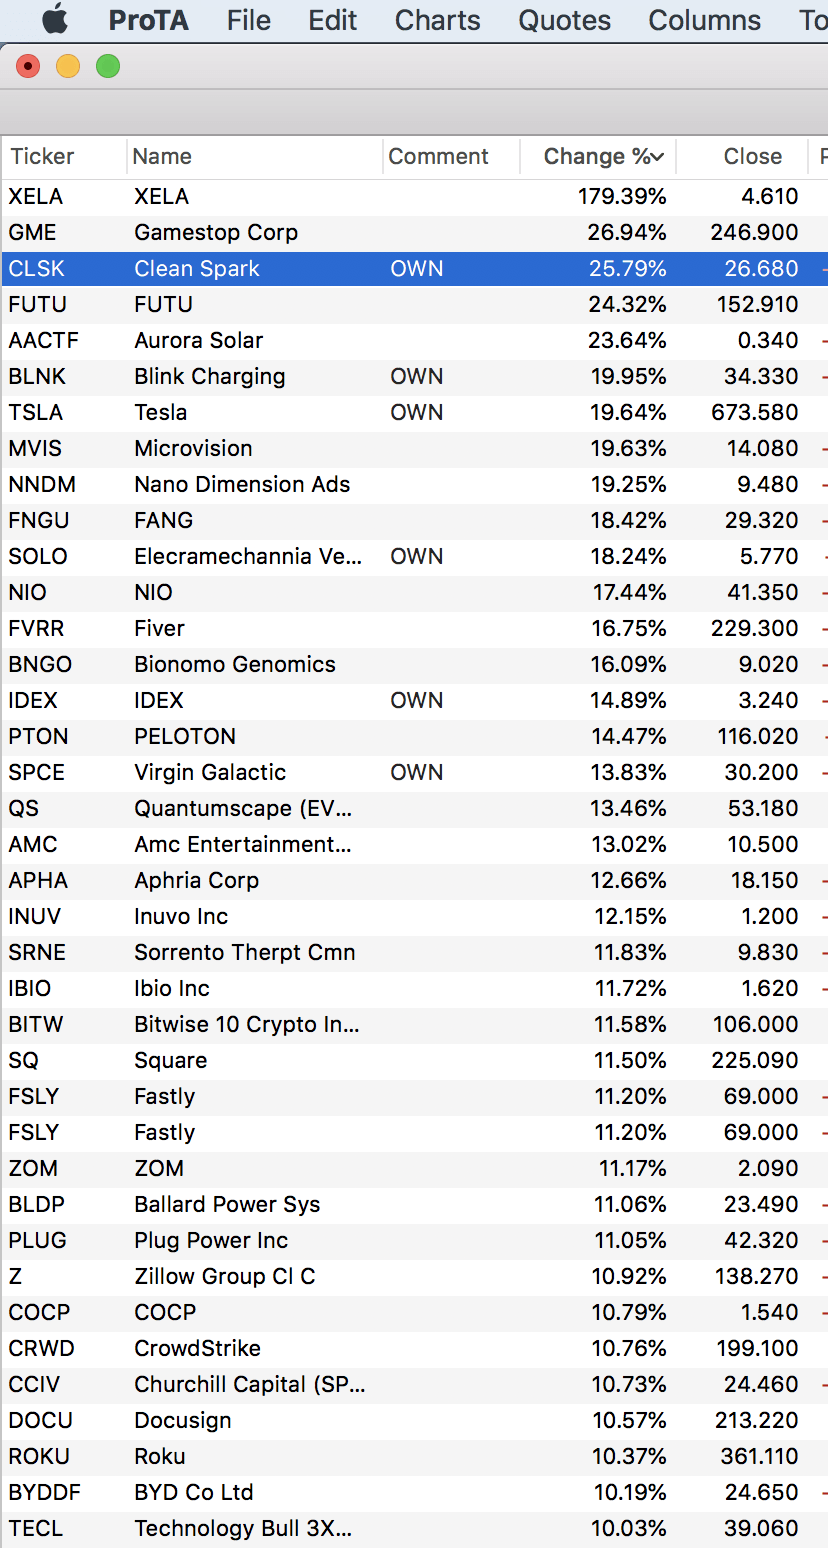Screen dimensions: 828x1548
Task: Click the yellow minimize window button
Action: (68, 66)
